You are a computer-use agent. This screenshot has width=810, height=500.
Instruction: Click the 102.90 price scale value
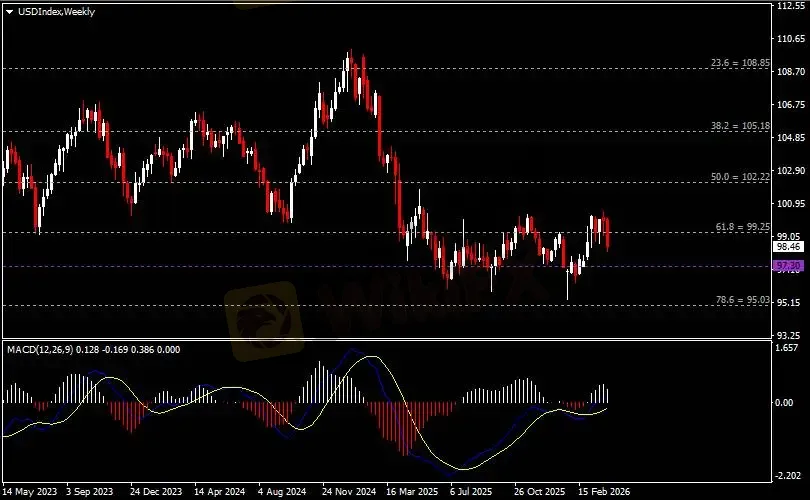(790, 170)
